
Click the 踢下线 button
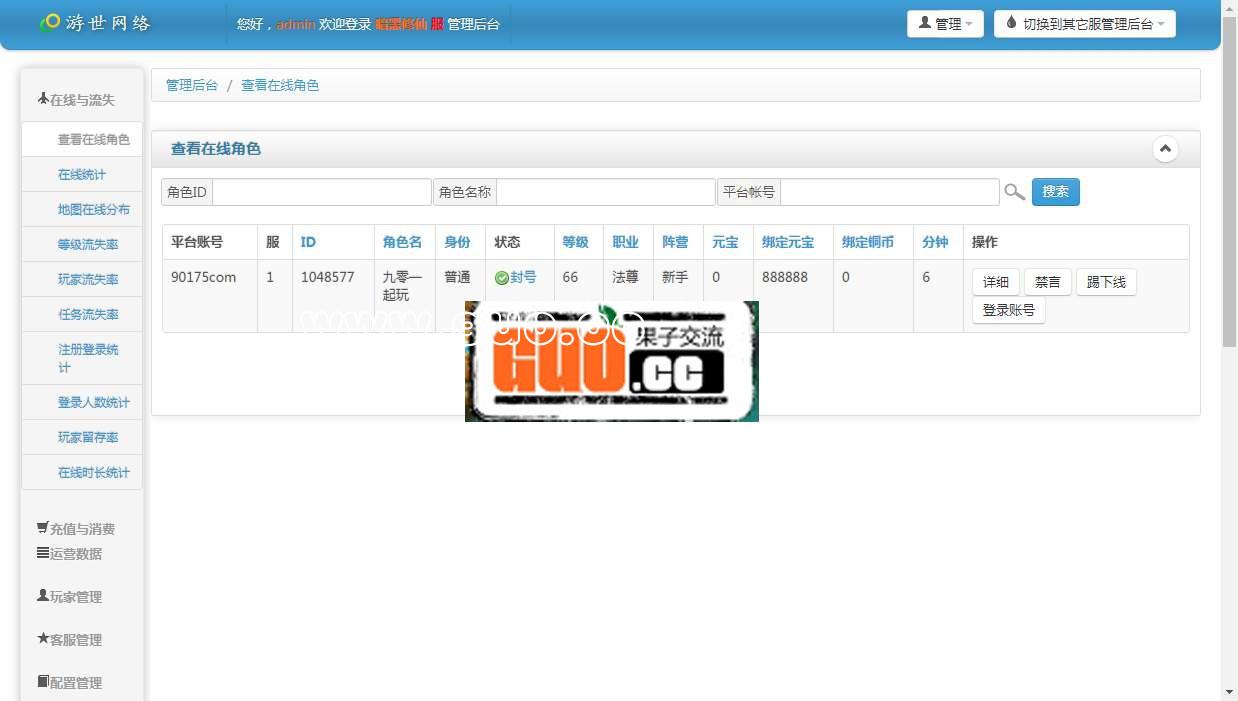tap(1106, 282)
